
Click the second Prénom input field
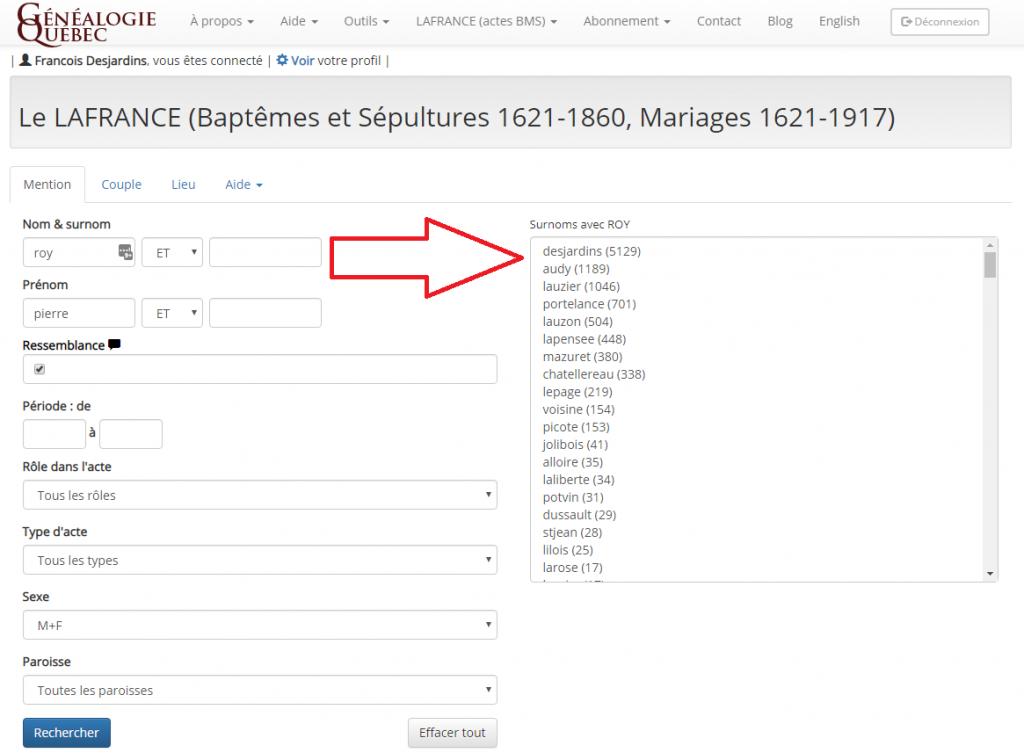265,313
